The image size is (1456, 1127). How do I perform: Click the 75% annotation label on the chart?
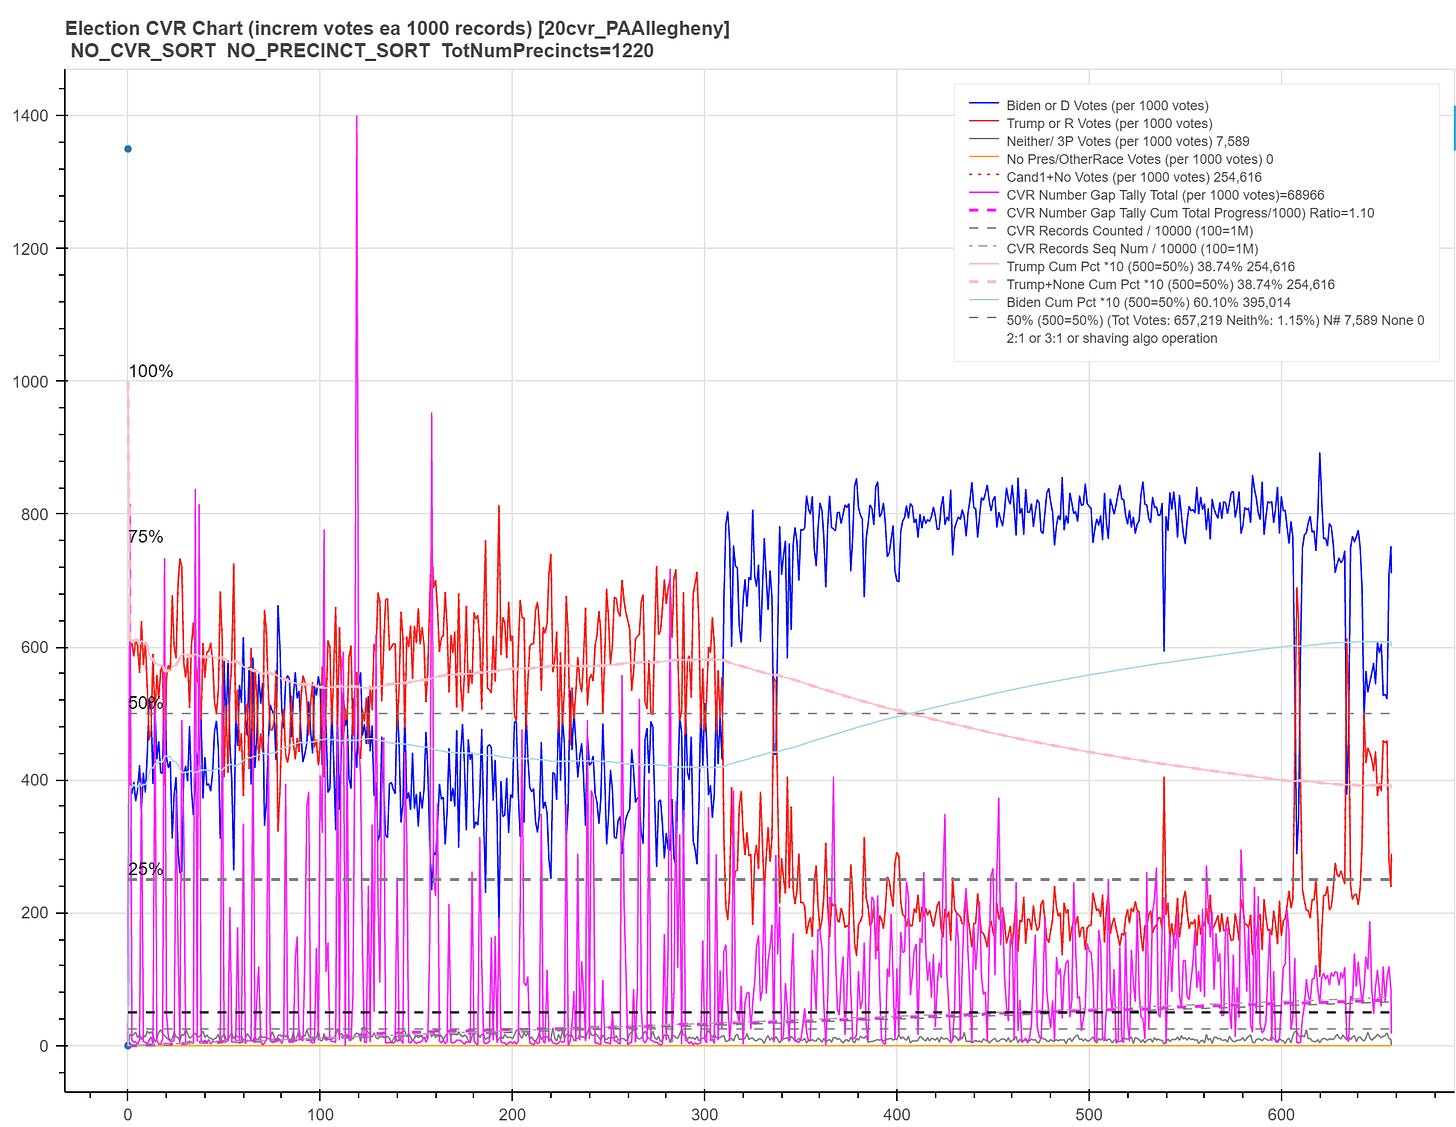[x=146, y=537]
